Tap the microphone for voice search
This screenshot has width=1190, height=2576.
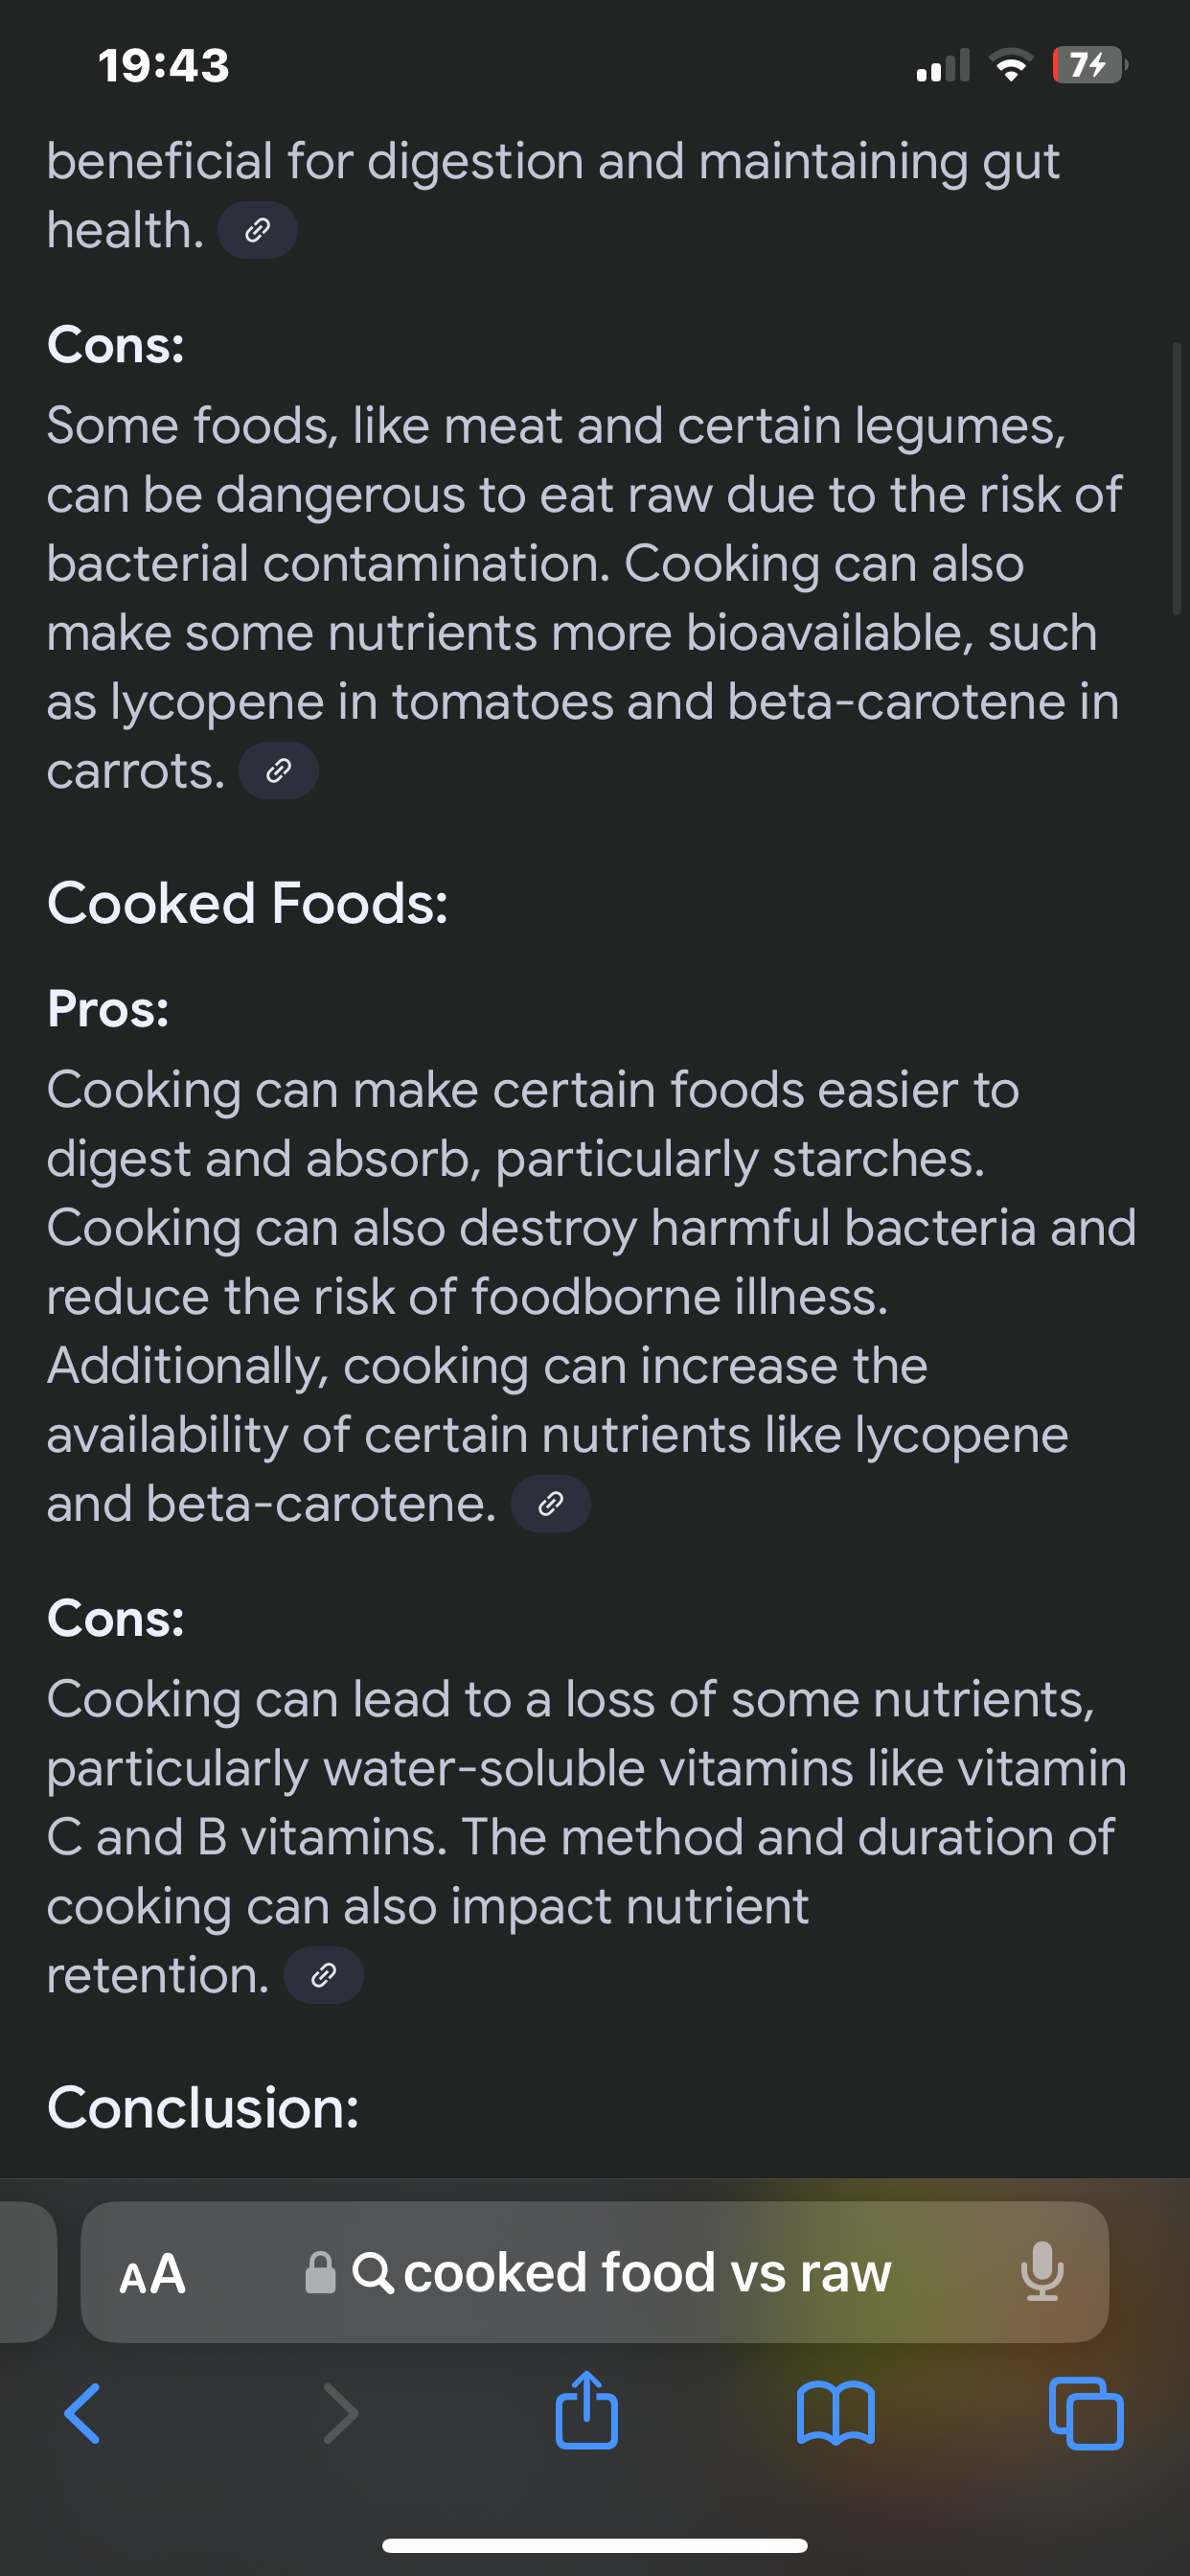click(1042, 2271)
